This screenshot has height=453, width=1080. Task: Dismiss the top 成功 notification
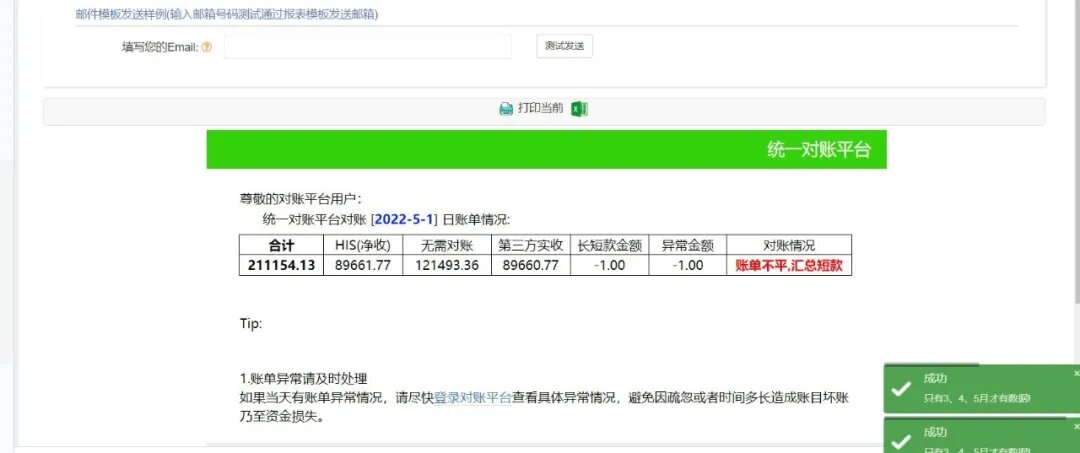1076,373
